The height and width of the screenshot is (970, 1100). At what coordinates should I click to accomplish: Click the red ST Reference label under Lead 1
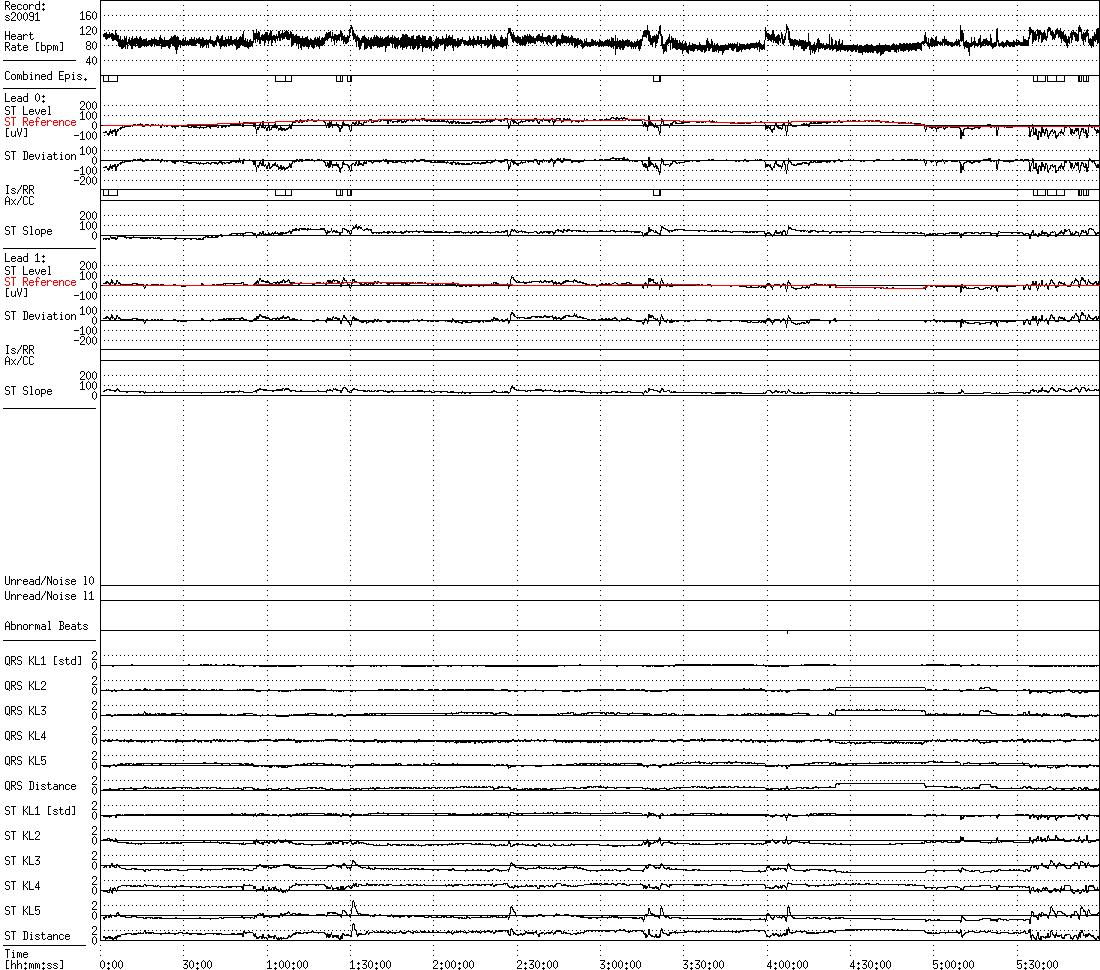point(40,282)
